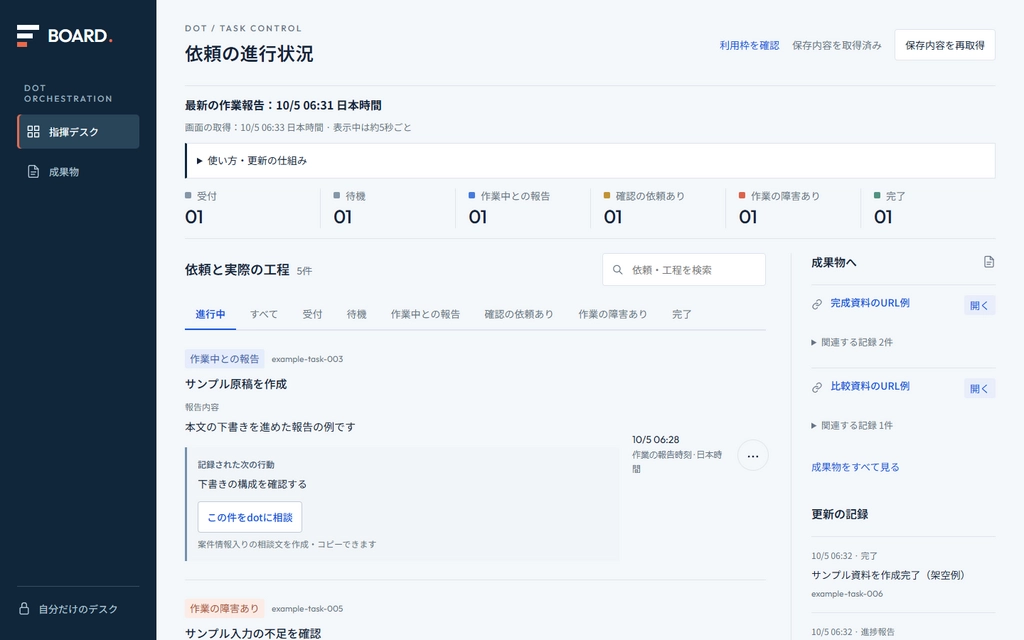Click the 成果物 document icon in sidebar
This screenshot has width=1024, height=640.
pyautogui.click(x=33, y=172)
